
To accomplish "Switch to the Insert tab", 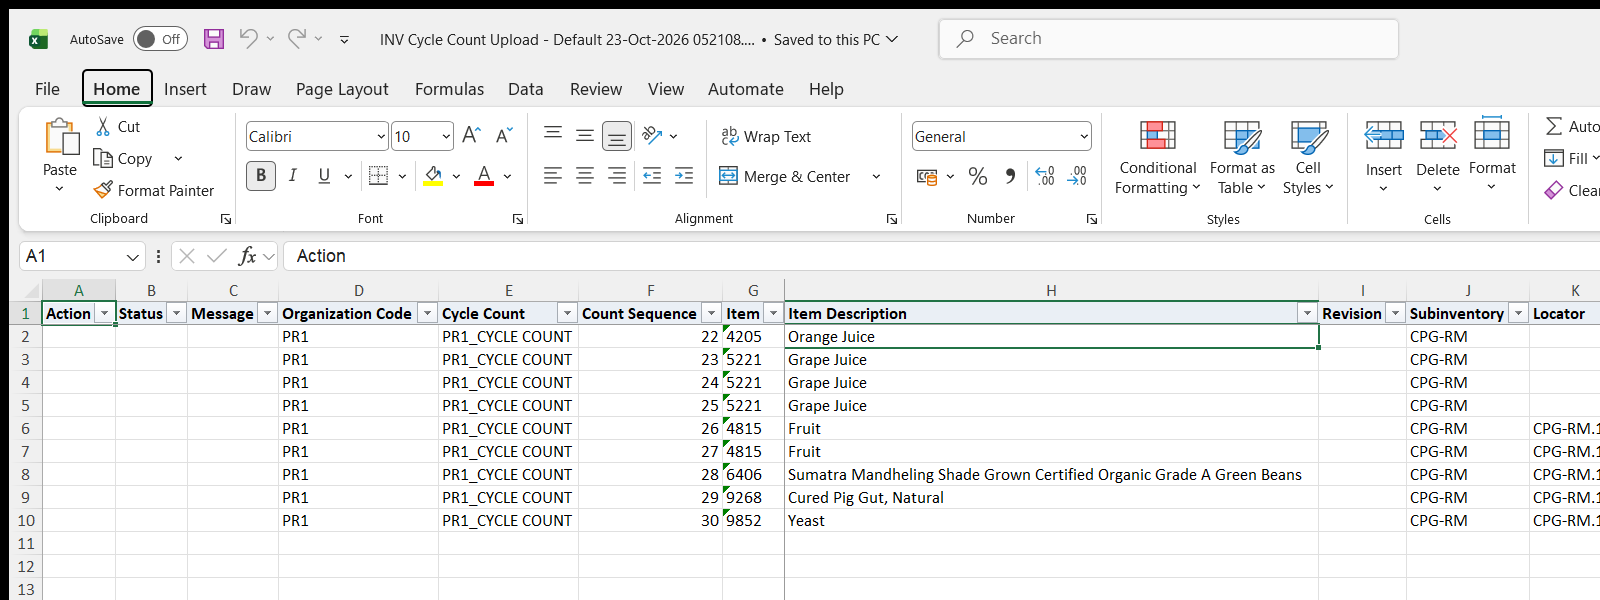I will 185,89.
